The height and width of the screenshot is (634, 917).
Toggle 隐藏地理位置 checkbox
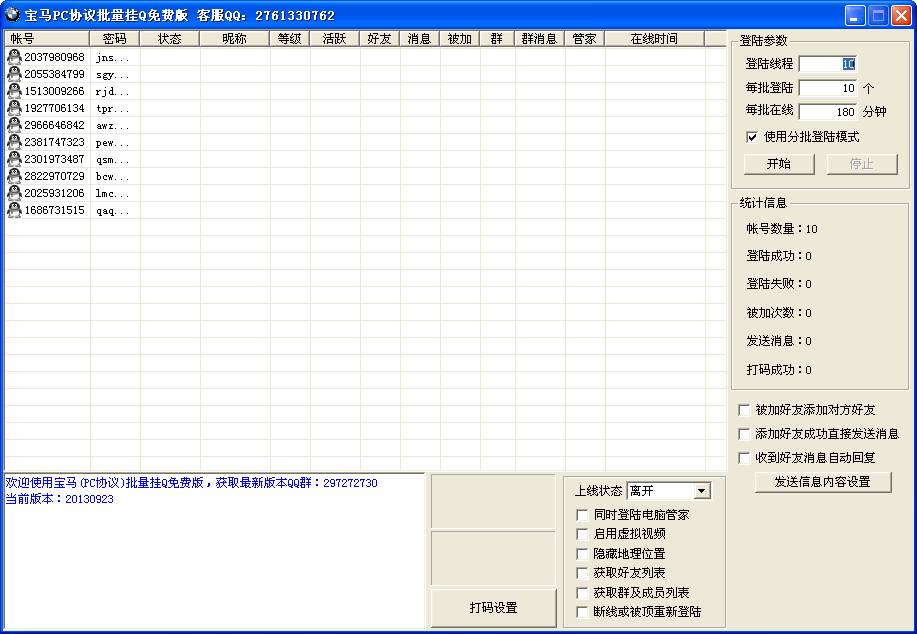(583, 554)
